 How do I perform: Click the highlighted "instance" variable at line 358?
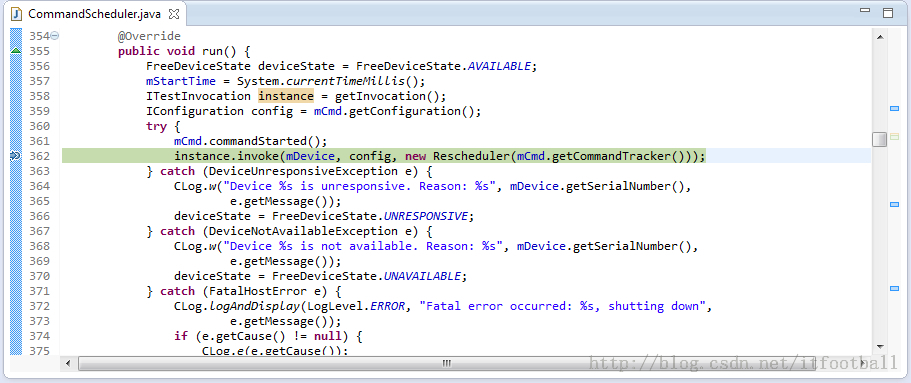click(286, 96)
